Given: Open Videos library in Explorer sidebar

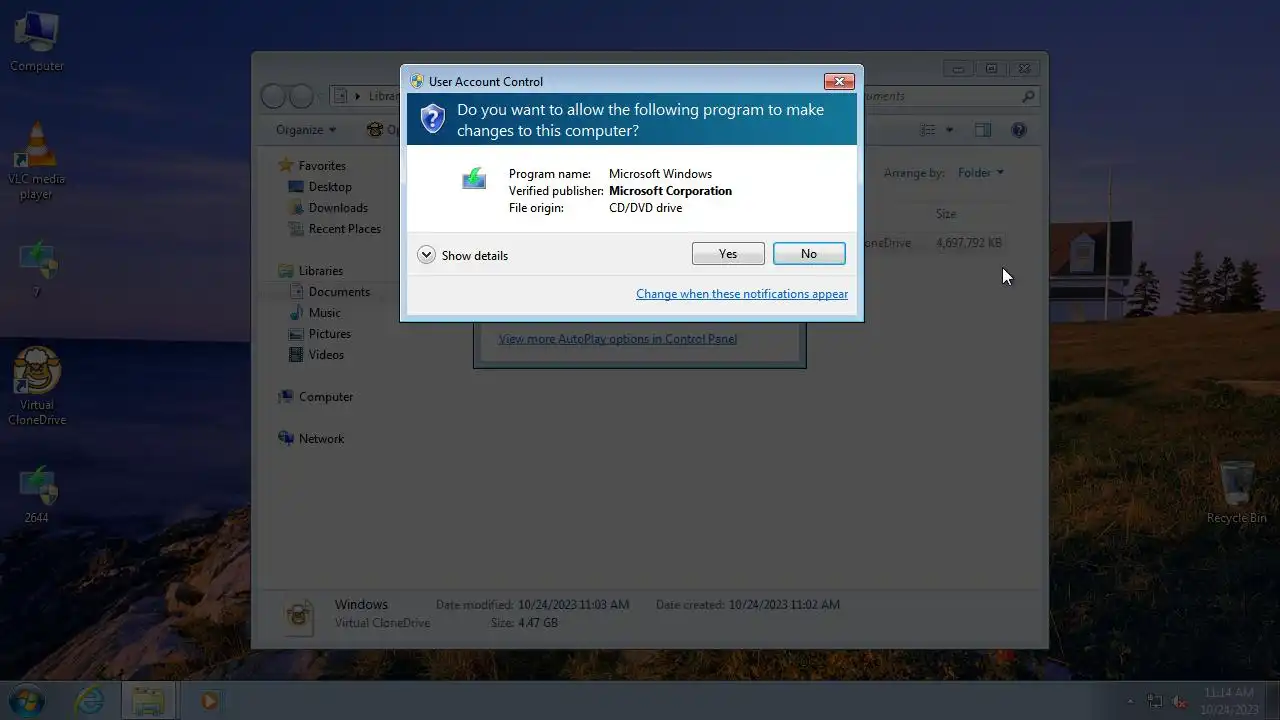Looking at the screenshot, I should click(x=316, y=355).
